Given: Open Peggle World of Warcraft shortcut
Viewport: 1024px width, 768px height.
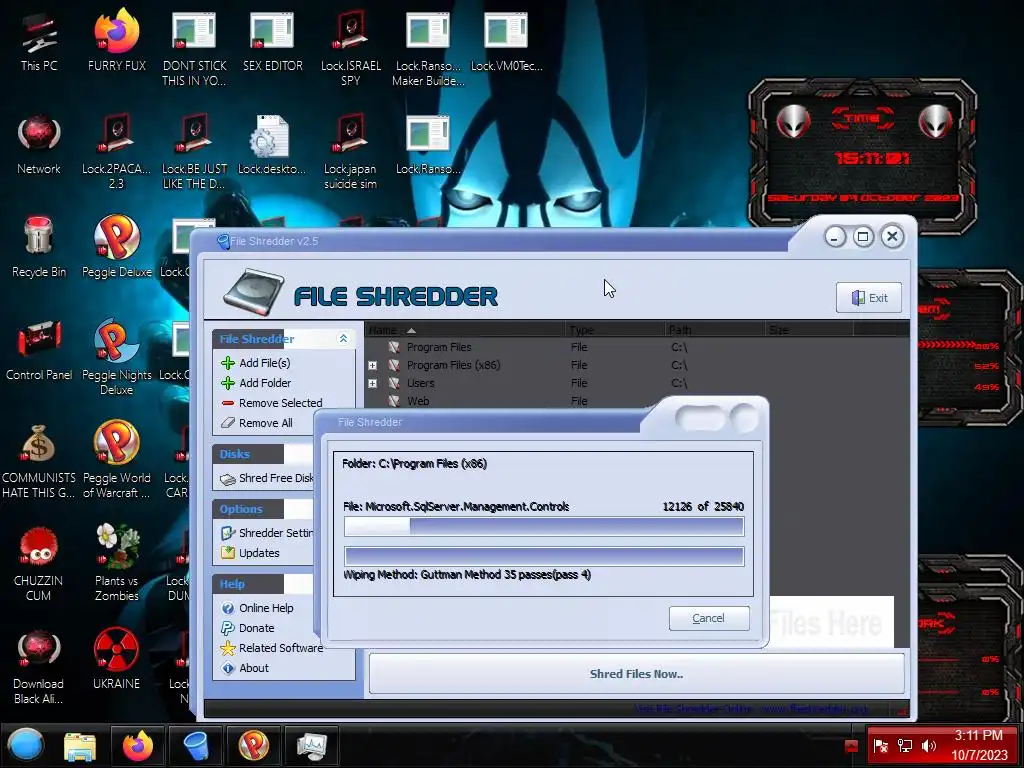Looking at the screenshot, I should tap(116, 460).
